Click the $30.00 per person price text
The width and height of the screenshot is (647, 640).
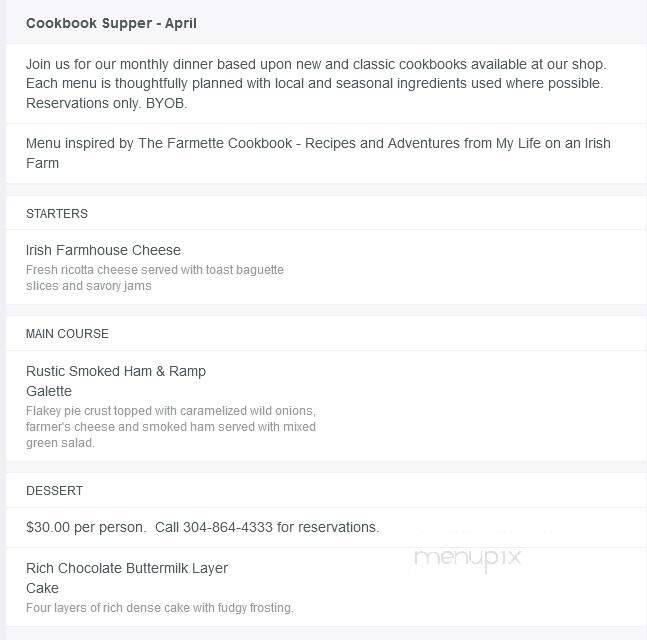(86, 527)
